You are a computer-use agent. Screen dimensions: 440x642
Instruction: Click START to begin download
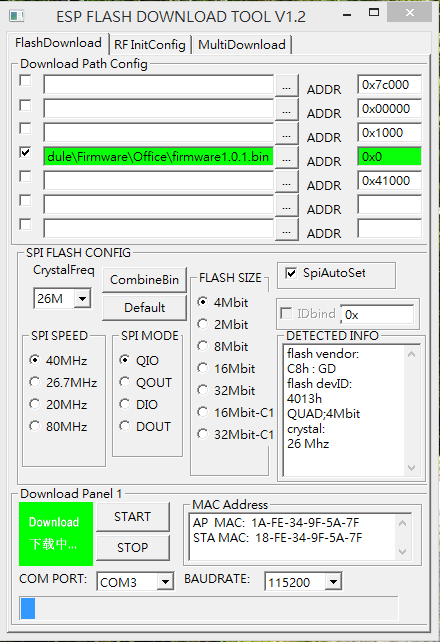tap(133, 517)
